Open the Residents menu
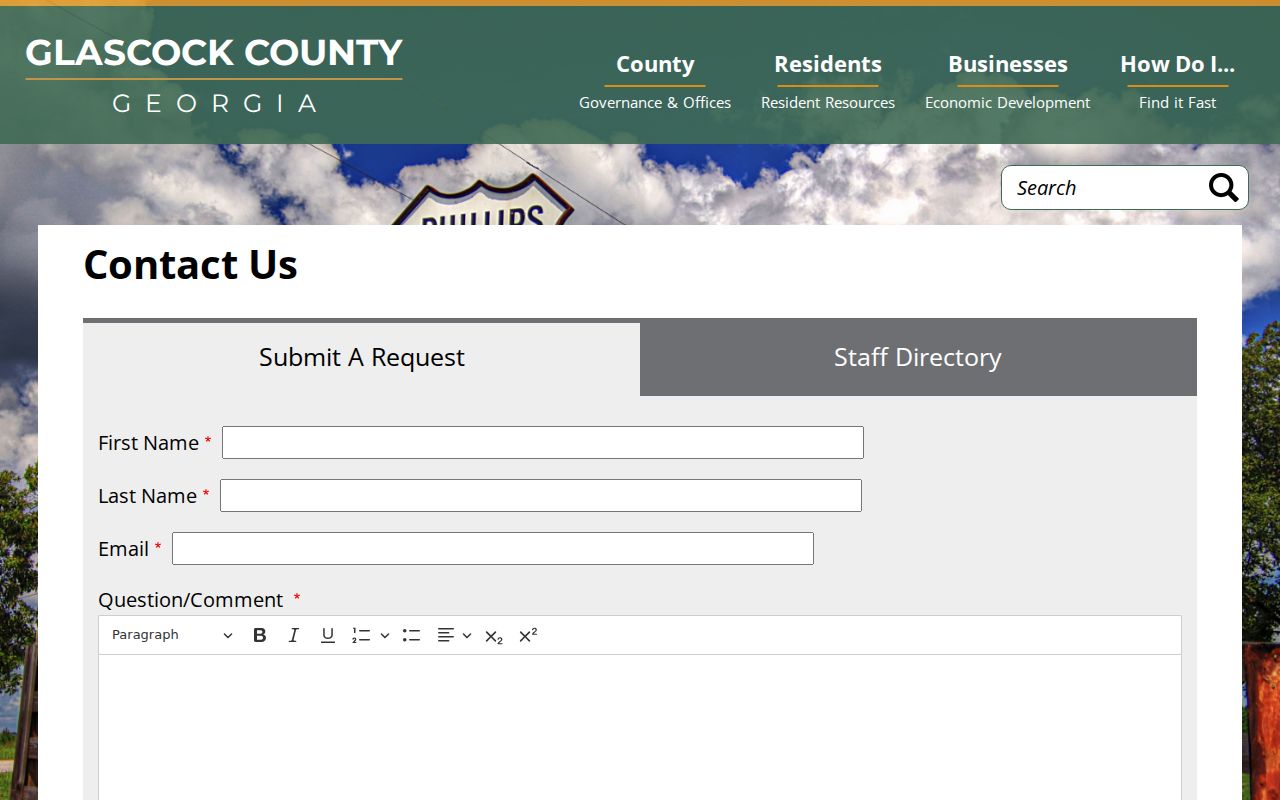 click(828, 64)
